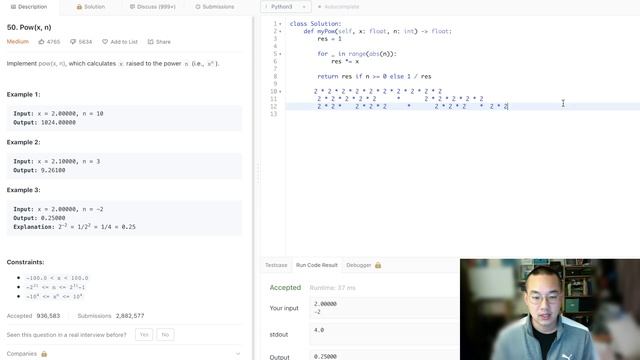Click the Example 3 explanation line
The image size is (640, 360).
pyautogui.click(x=74, y=227)
